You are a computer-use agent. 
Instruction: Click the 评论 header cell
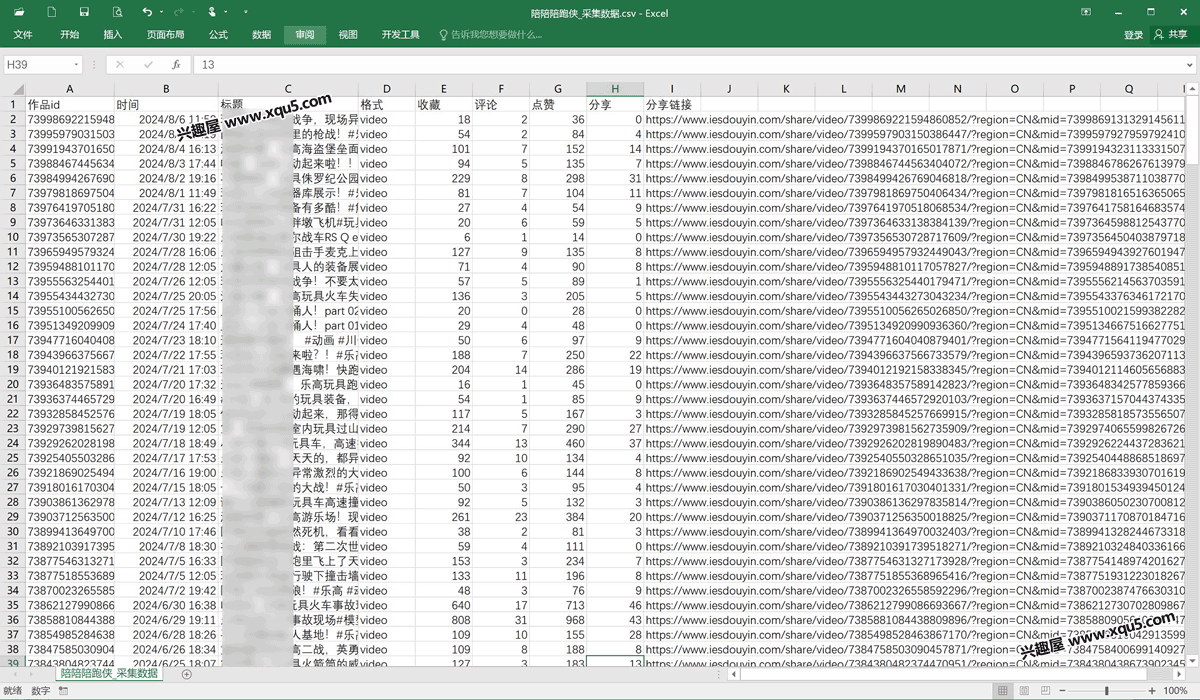(501, 104)
